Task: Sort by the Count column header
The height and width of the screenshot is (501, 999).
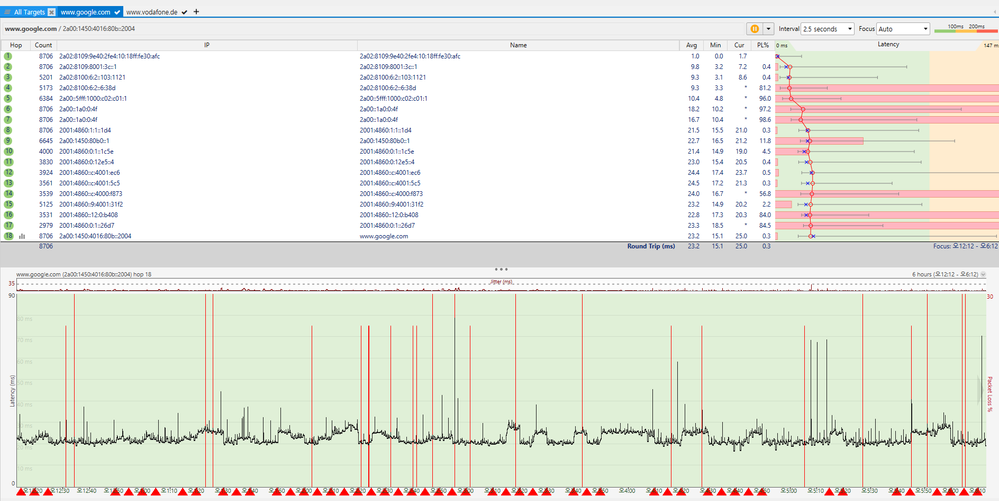Action: 44,45
